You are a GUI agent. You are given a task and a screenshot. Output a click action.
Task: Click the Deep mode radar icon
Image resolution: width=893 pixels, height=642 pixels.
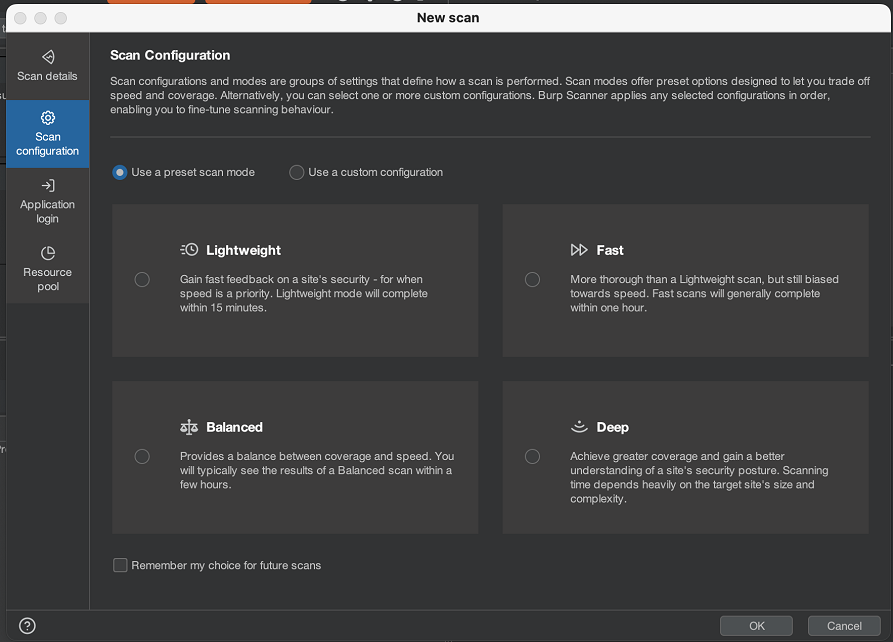click(579, 426)
